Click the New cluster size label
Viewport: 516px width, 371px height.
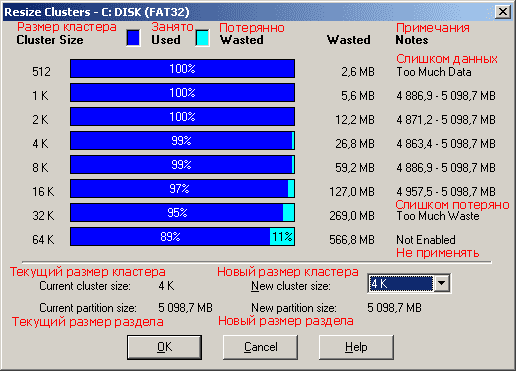pos(291,286)
